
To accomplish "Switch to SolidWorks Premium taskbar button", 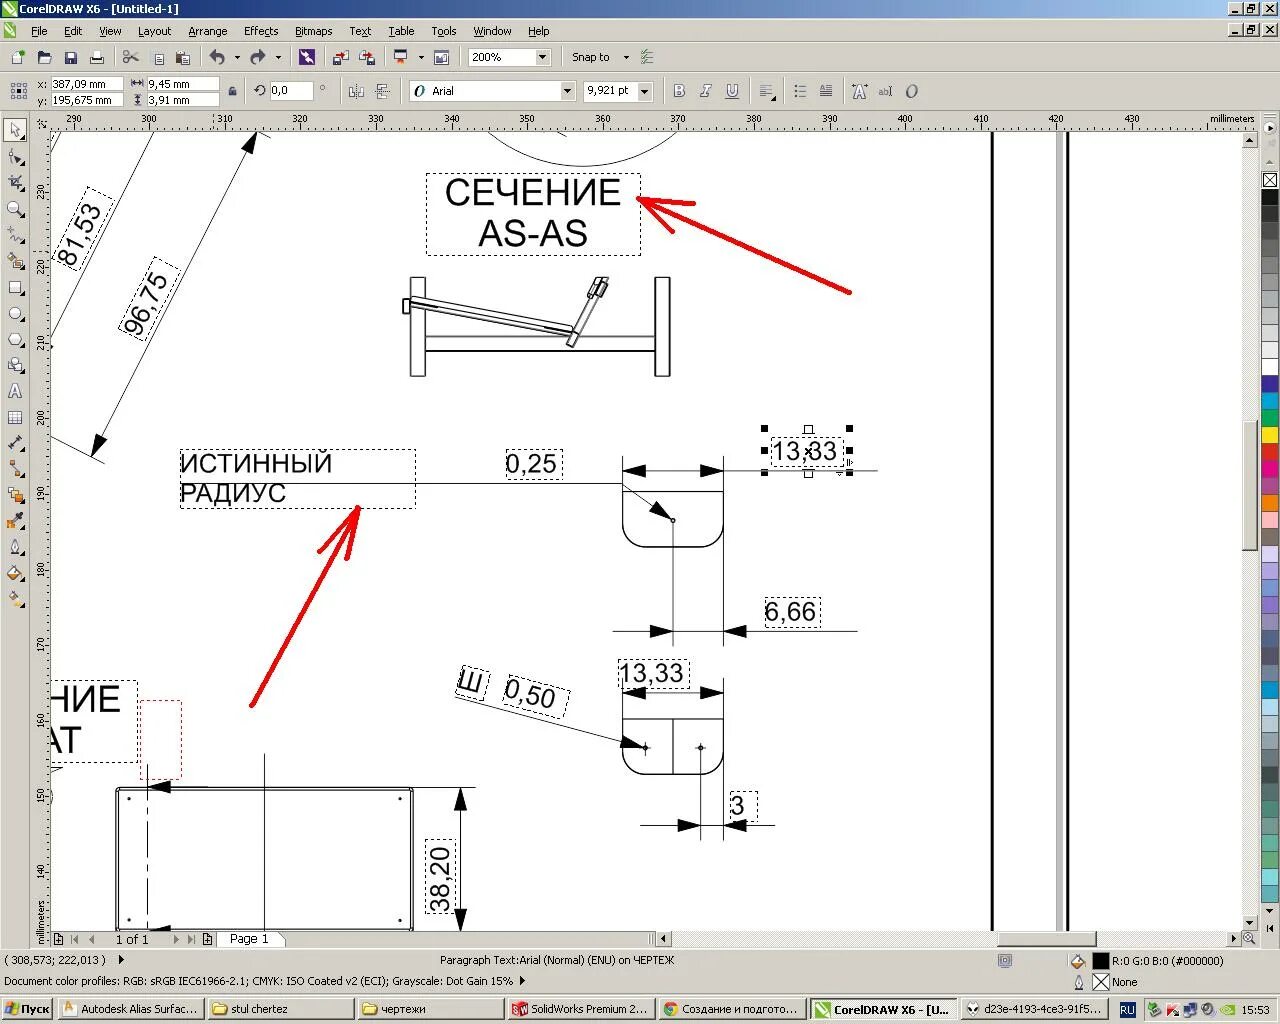I will pos(581,1009).
